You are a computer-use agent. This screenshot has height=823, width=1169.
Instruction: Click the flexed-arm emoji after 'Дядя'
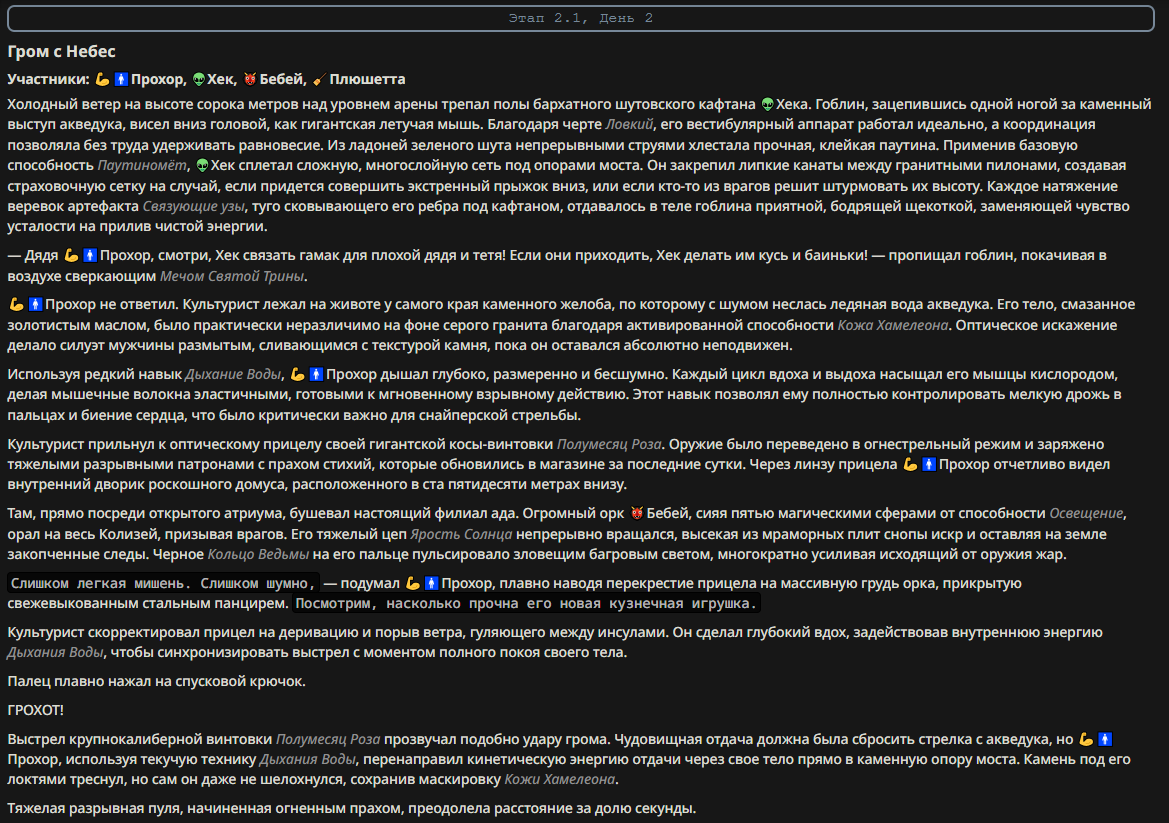[x=72, y=256]
